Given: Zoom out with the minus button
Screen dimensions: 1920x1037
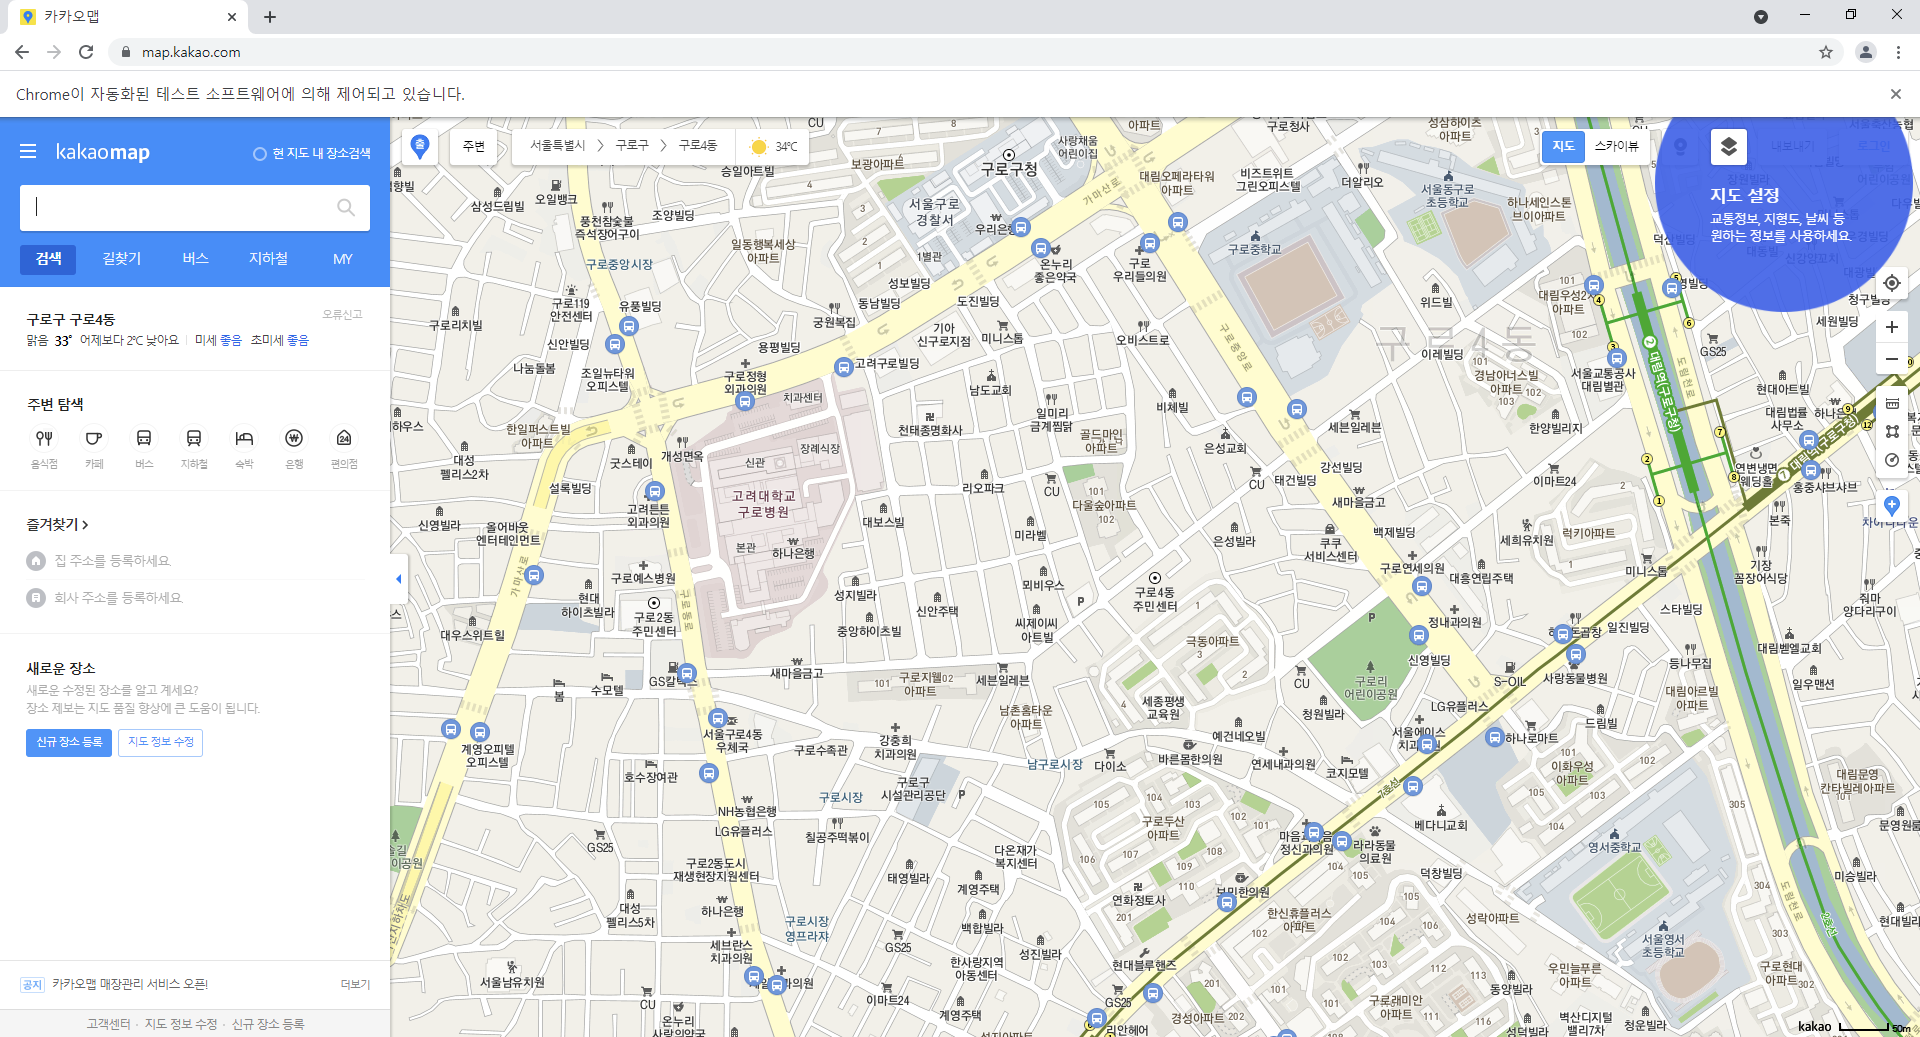Looking at the screenshot, I should click(x=1891, y=359).
